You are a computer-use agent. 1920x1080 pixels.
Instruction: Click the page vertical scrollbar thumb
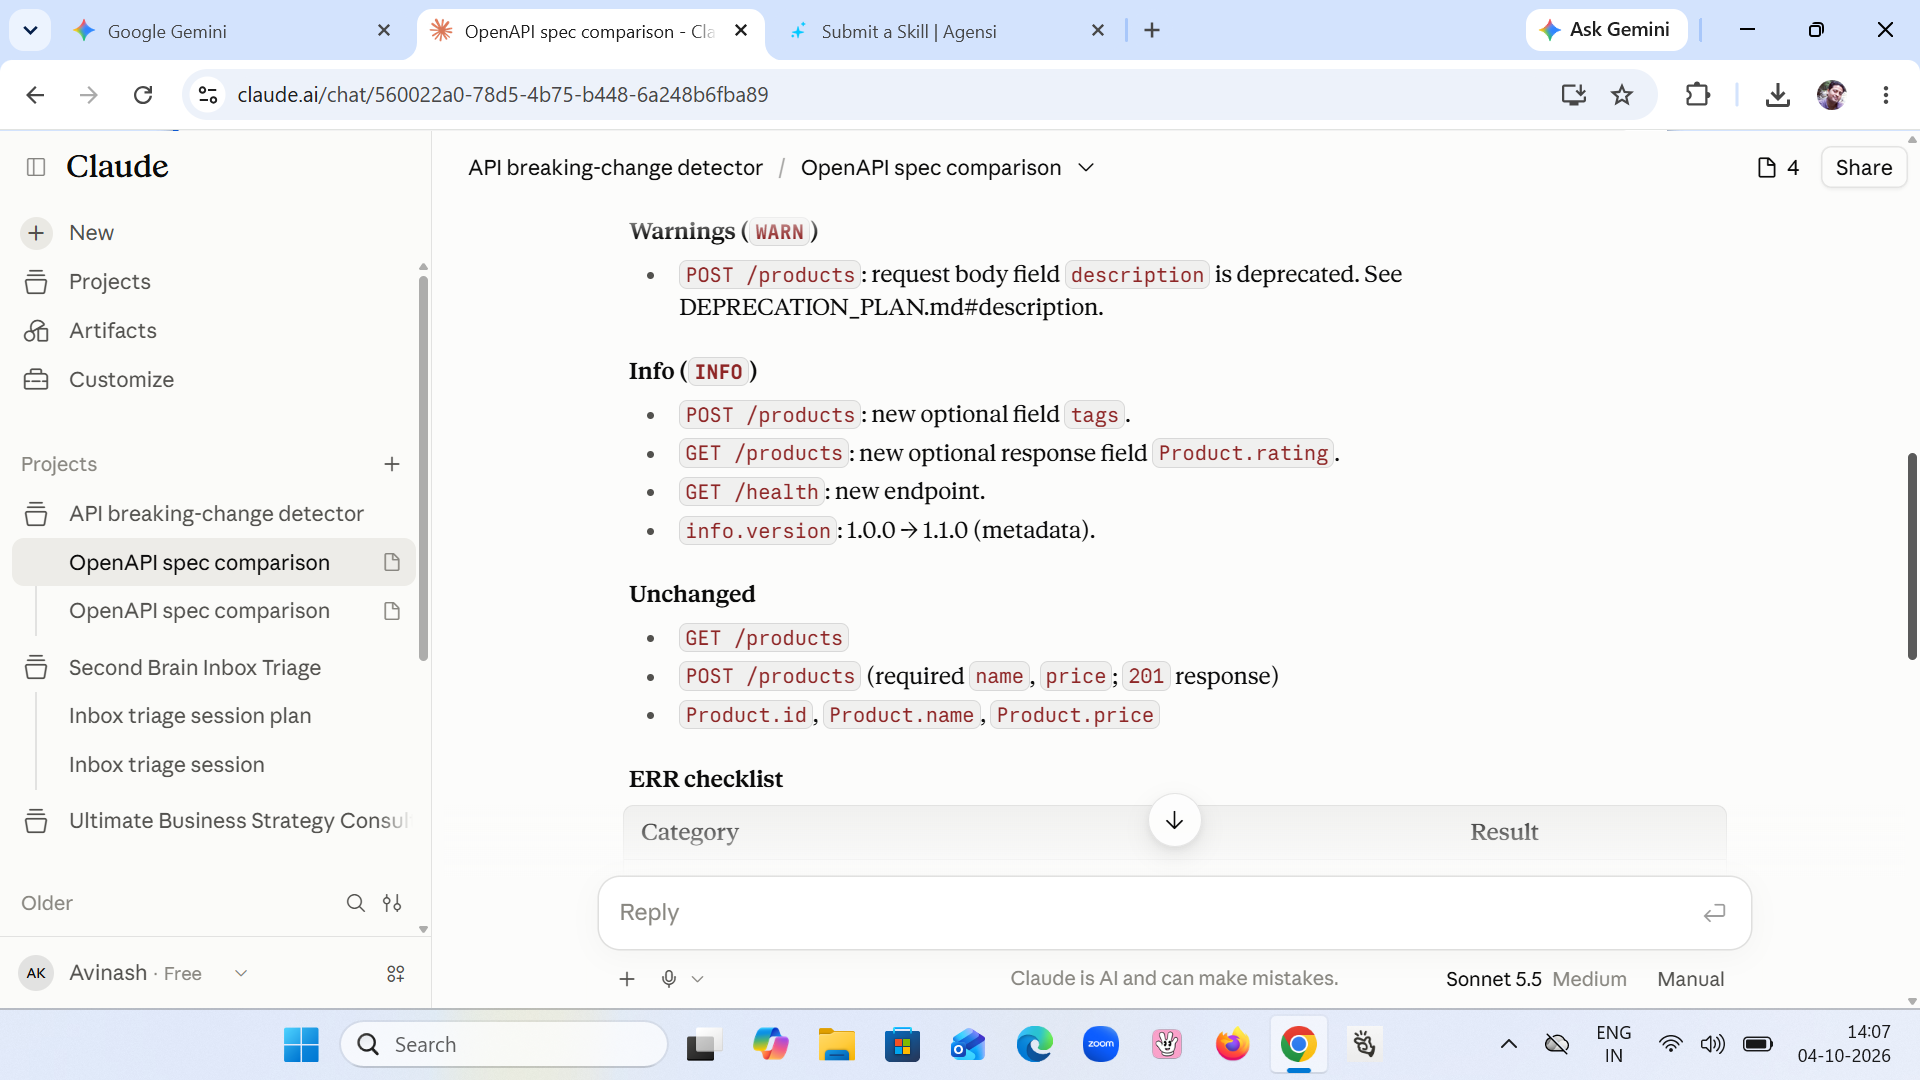click(1912, 555)
